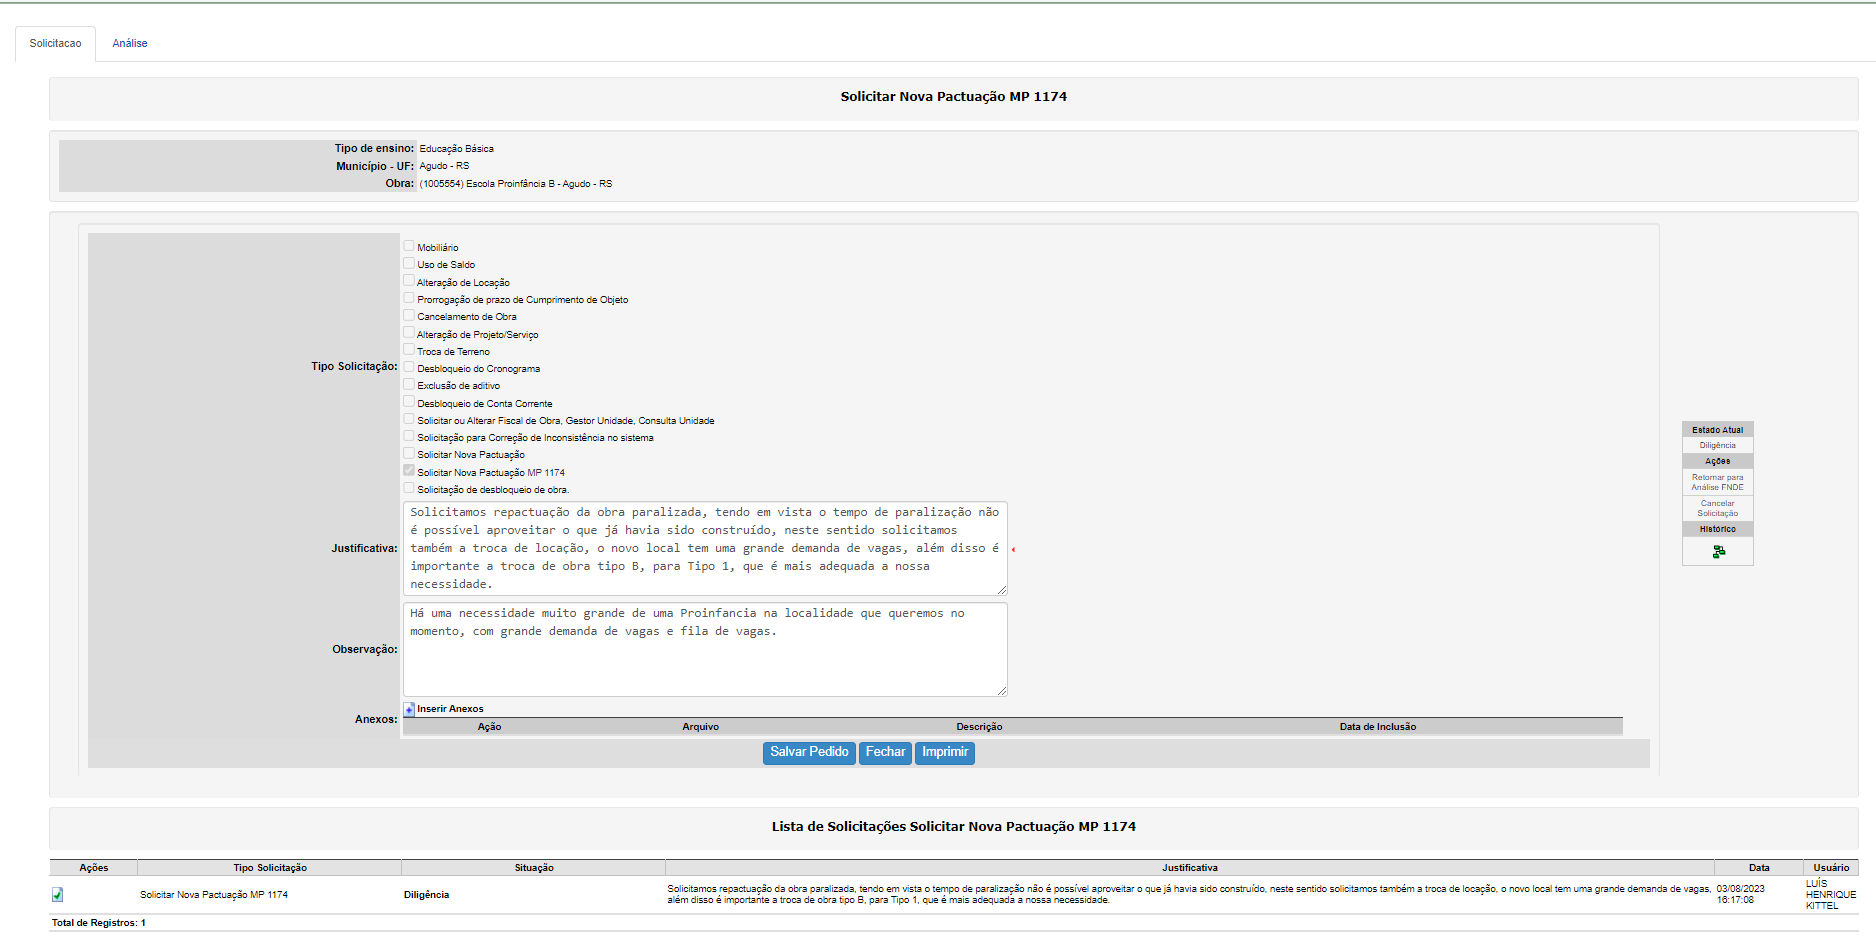Viewport: 1876px width, 941px height.
Task: Hit the Imprimir button
Action: tap(945, 752)
